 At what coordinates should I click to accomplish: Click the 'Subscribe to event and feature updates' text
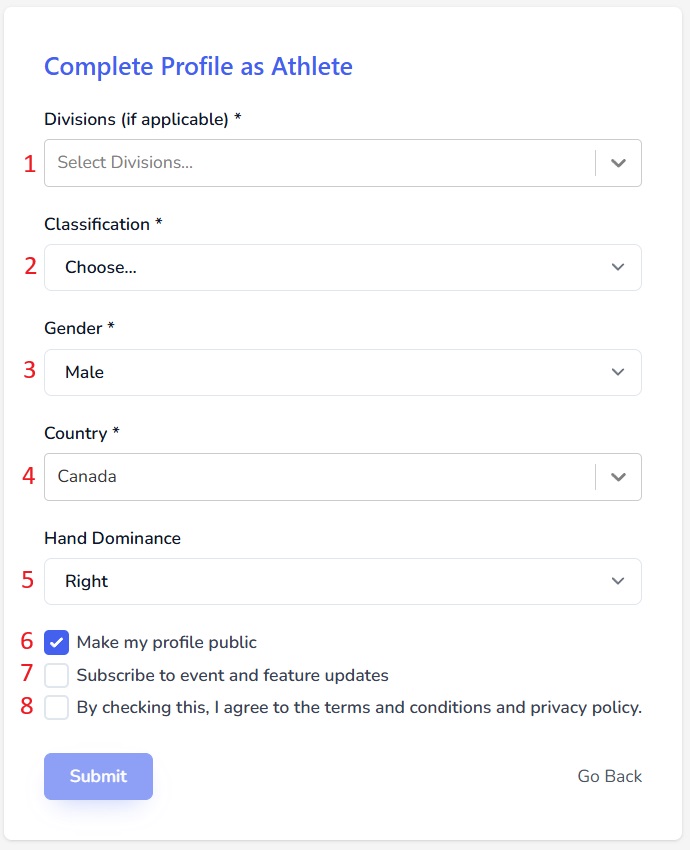tap(232, 675)
